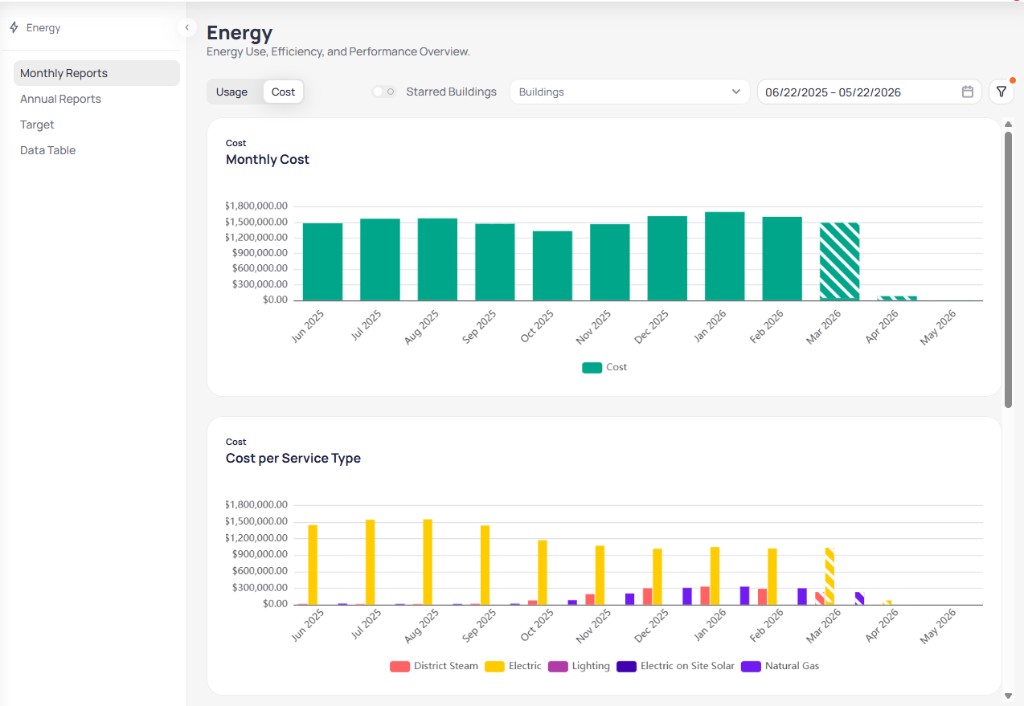Expand the Buildings dropdown

pos(630,92)
